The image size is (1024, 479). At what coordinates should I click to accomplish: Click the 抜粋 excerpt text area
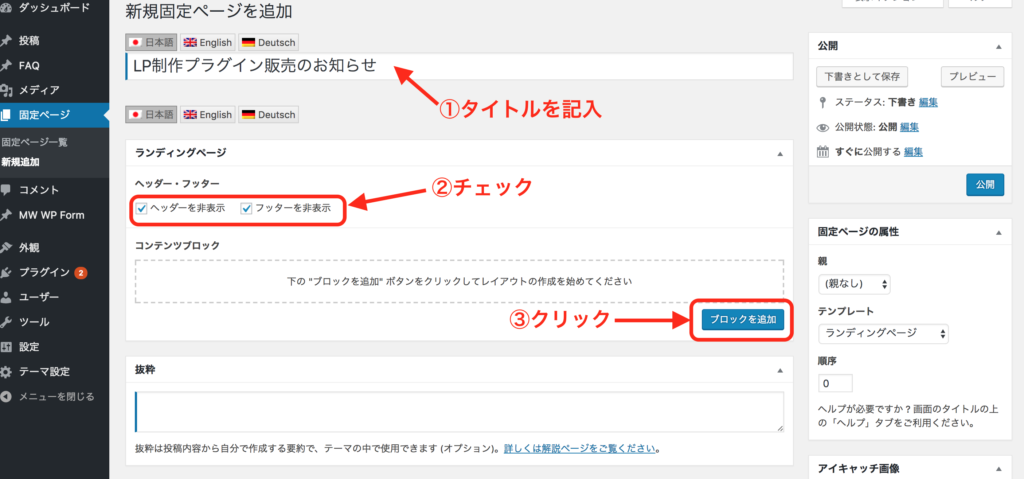[459, 411]
